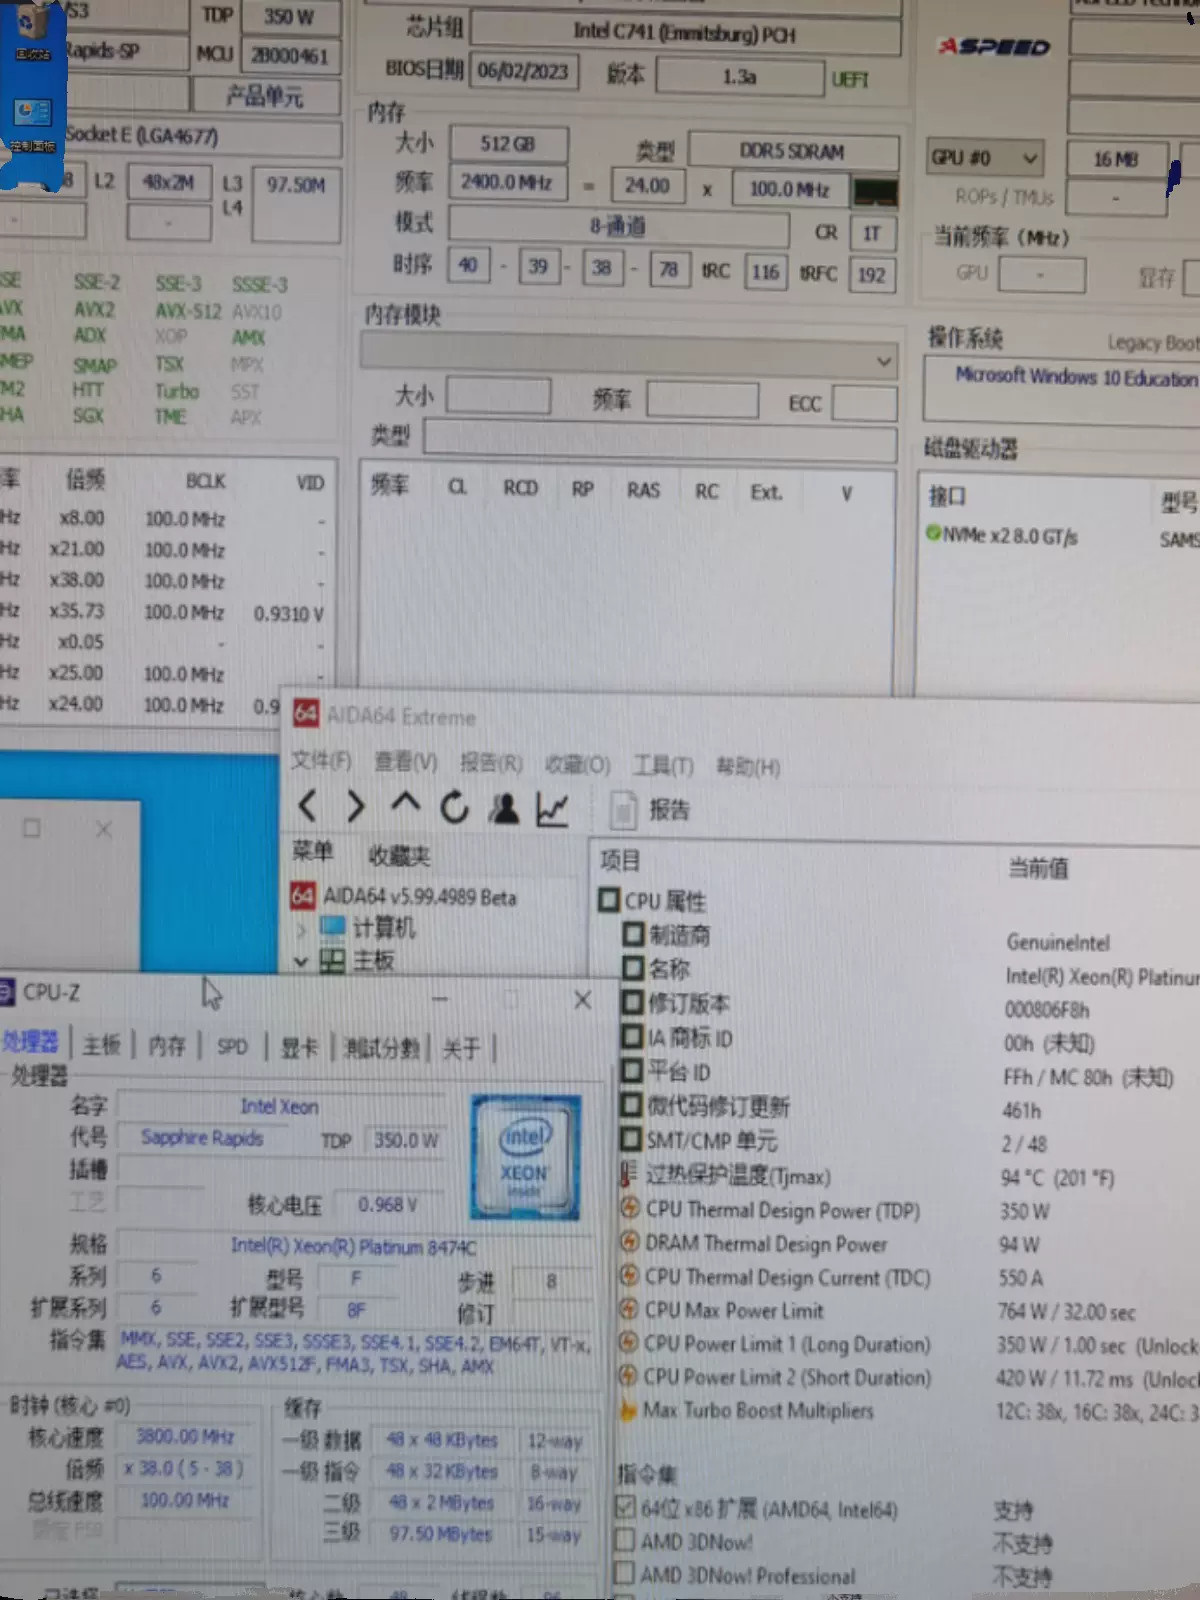Refresh the AIDA64 page

click(x=454, y=807)
